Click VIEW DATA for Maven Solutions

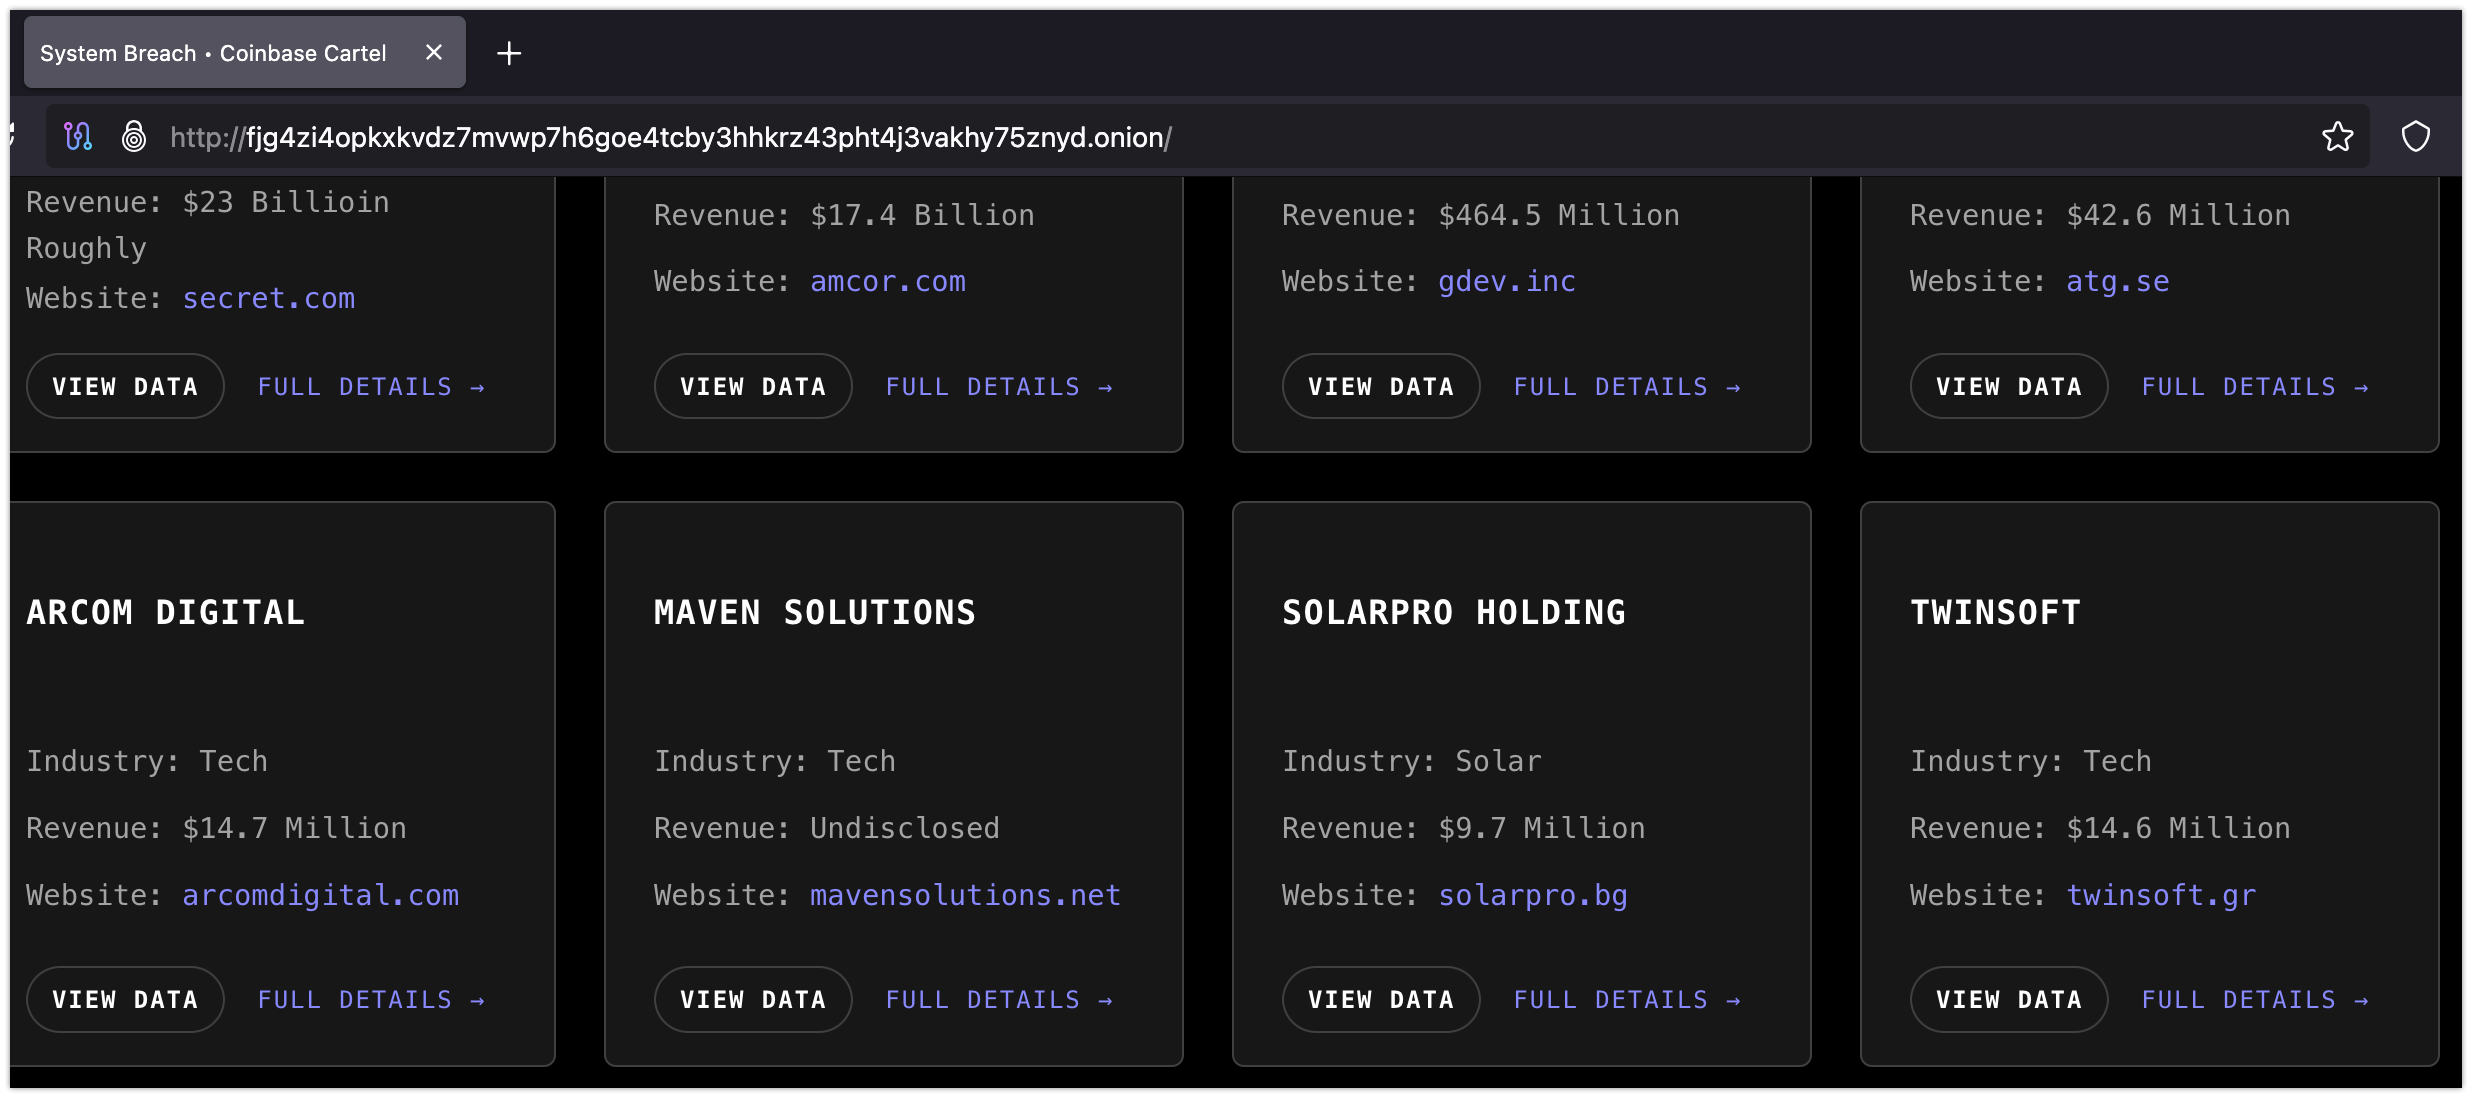753,999
